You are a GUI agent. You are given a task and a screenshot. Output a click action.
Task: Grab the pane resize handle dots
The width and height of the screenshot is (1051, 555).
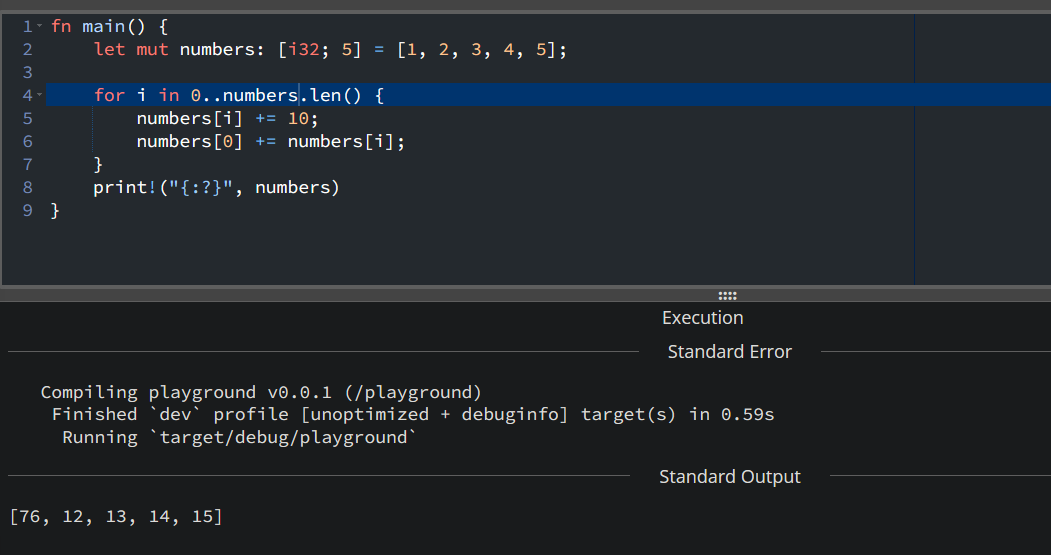(x=727, y=296)
